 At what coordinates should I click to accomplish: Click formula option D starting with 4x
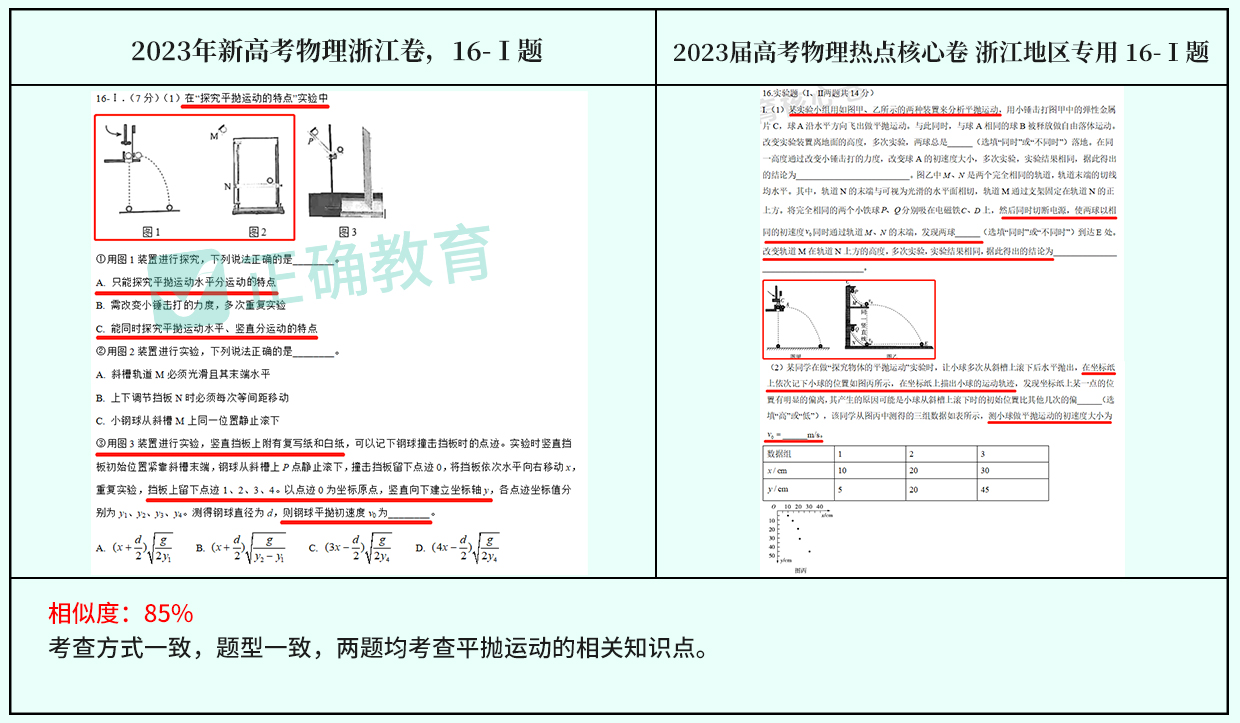click(x=457, y=548)
